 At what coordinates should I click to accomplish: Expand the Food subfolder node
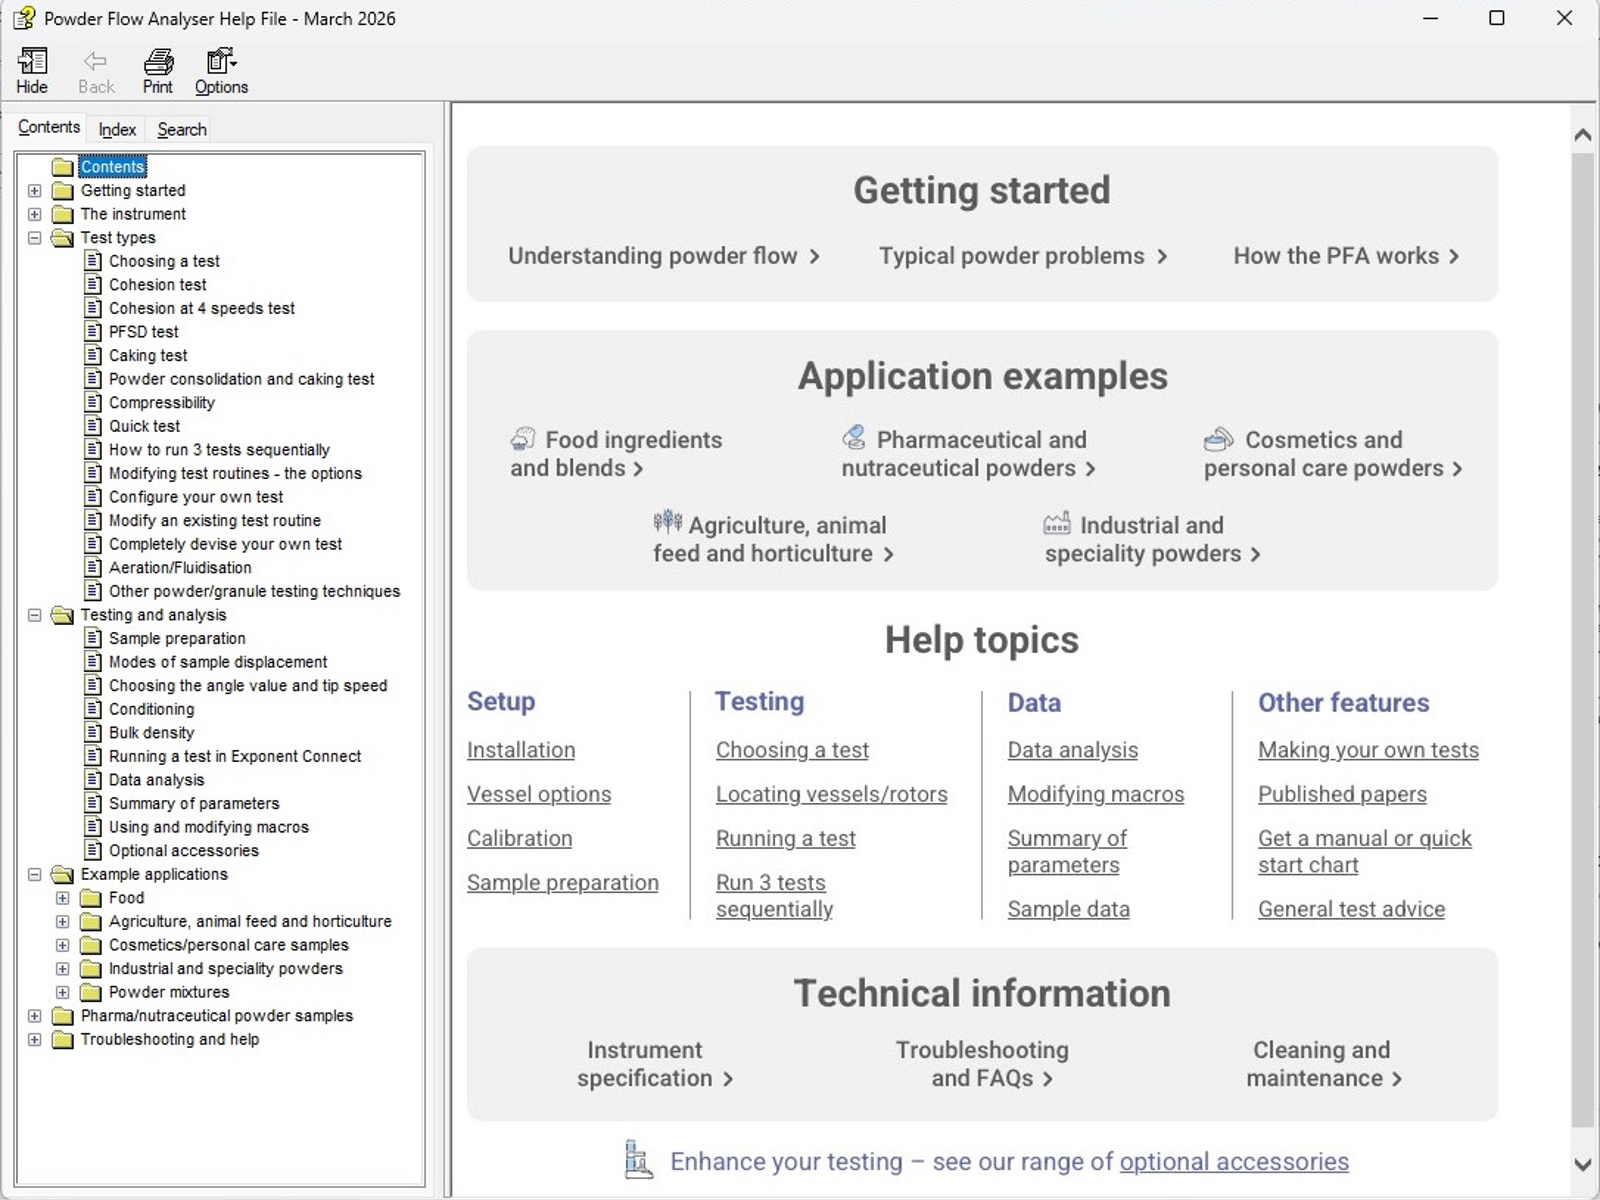pyautogui.click(x=63, y=898)
